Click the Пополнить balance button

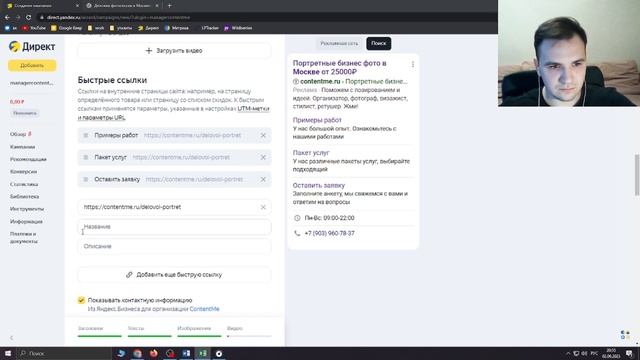tap(24, 113)
